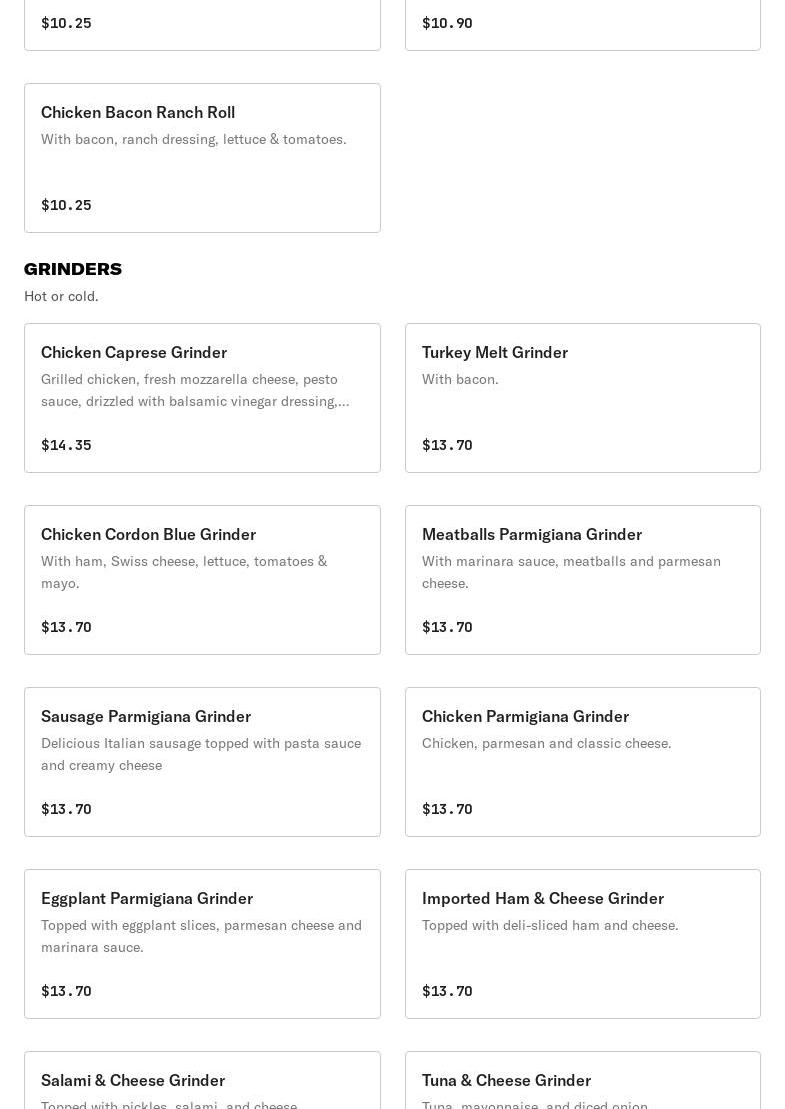785x1109 pixels.
Task: Select the Chicken Caprese Grinder card
Action: pyautogui.click(x=202, y=398)
